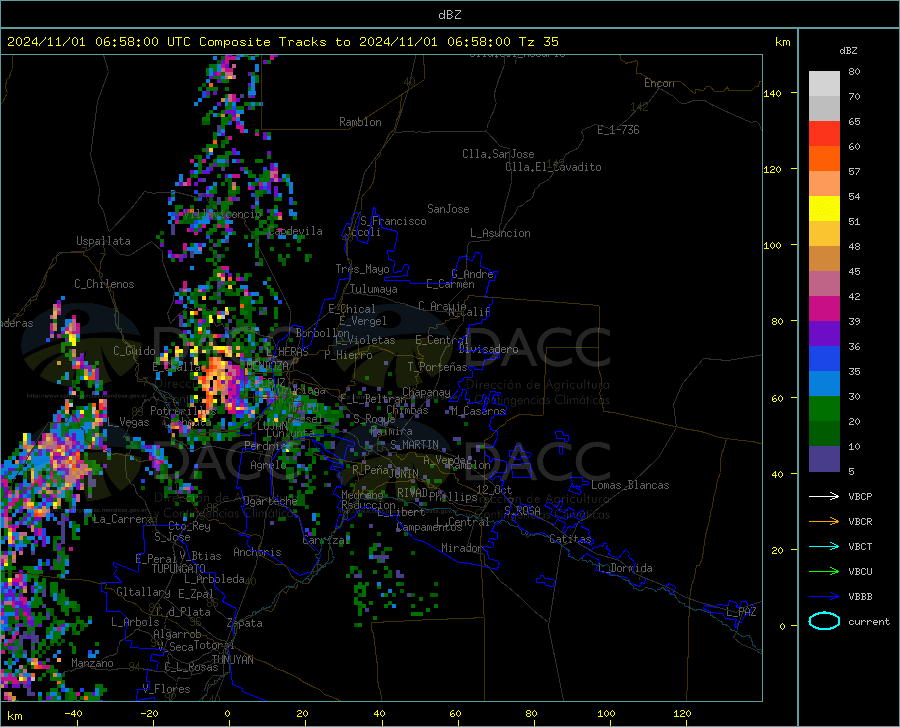Click the 'Anchoris' map label
This screenshot has width=900, height=727.
[x=257, y=552]
